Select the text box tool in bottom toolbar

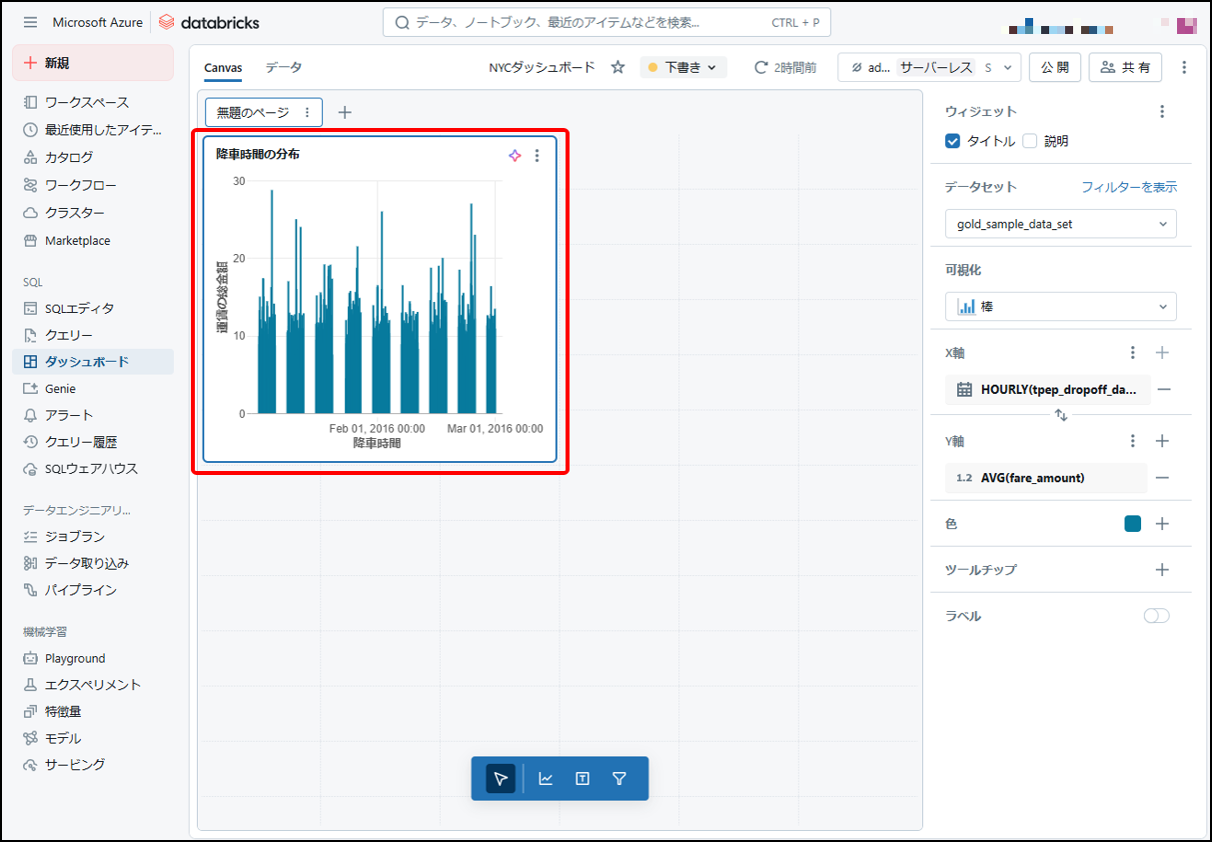click(x=582, y=779)
